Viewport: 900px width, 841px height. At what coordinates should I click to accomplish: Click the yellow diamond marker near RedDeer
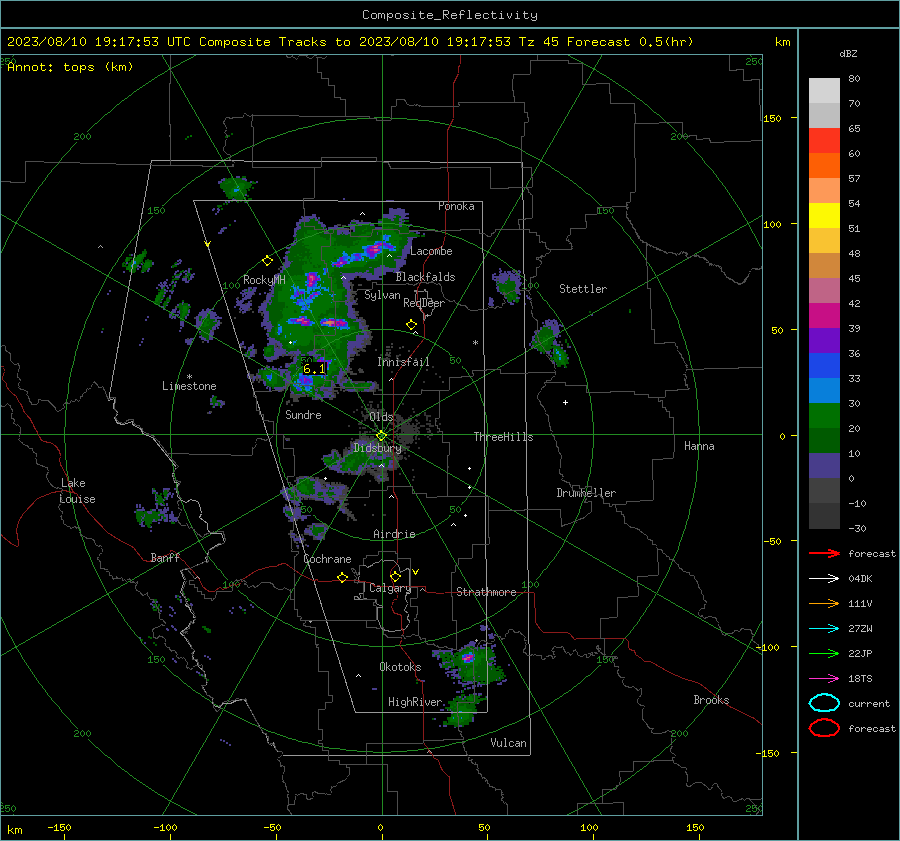coord(411,325)
